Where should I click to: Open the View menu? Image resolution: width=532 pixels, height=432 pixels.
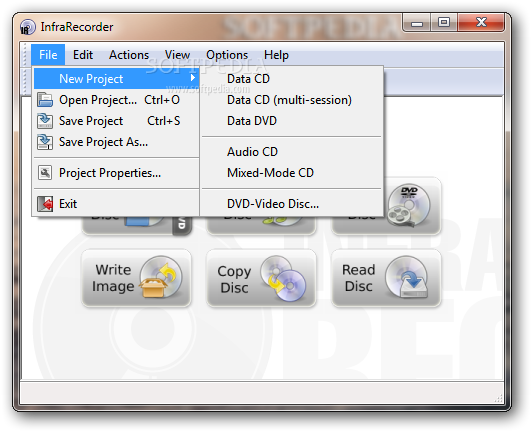point(177,55)
